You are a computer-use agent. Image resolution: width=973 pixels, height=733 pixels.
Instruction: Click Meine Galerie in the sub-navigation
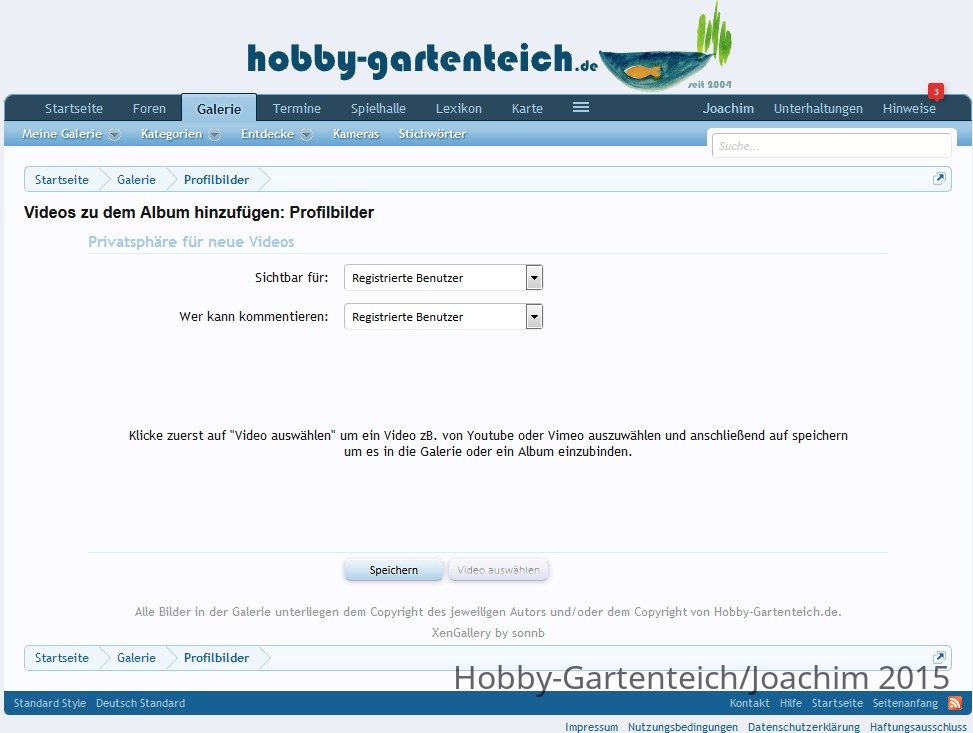(61, 133)
